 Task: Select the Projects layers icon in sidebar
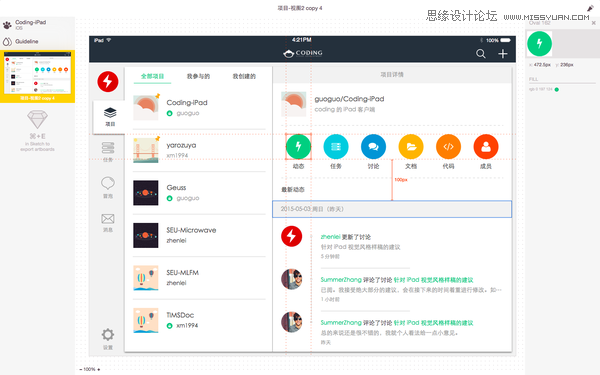[x=110, y=113]
